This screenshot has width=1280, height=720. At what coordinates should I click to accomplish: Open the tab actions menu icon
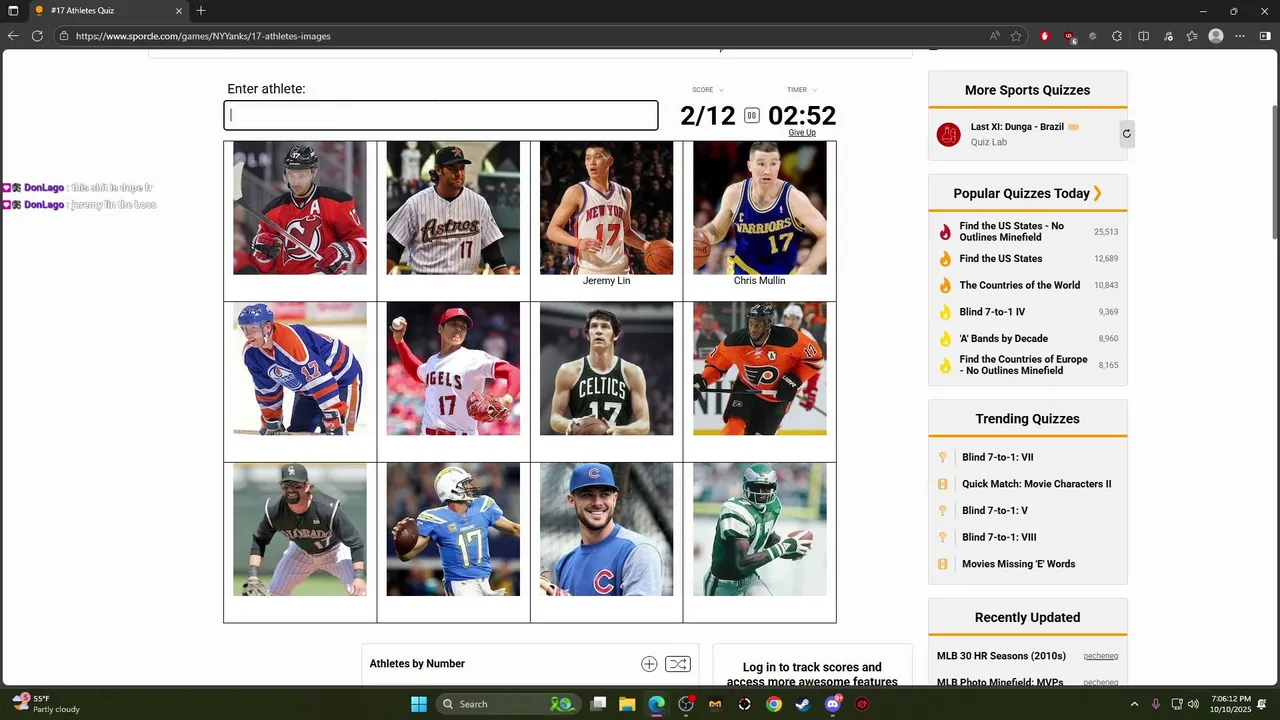pyautogui.click(x=13, y=11)
